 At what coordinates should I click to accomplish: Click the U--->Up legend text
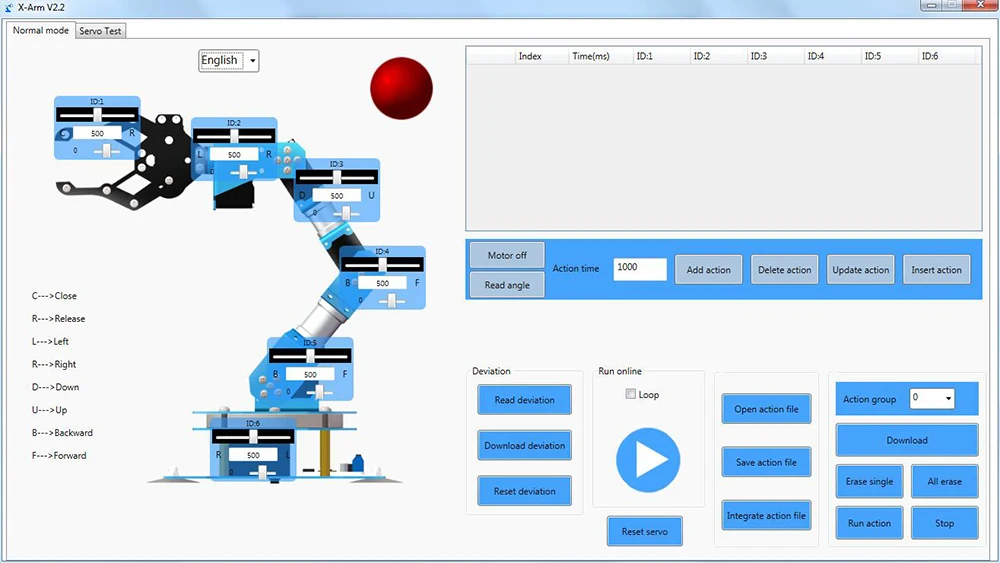tap(49, 410)
